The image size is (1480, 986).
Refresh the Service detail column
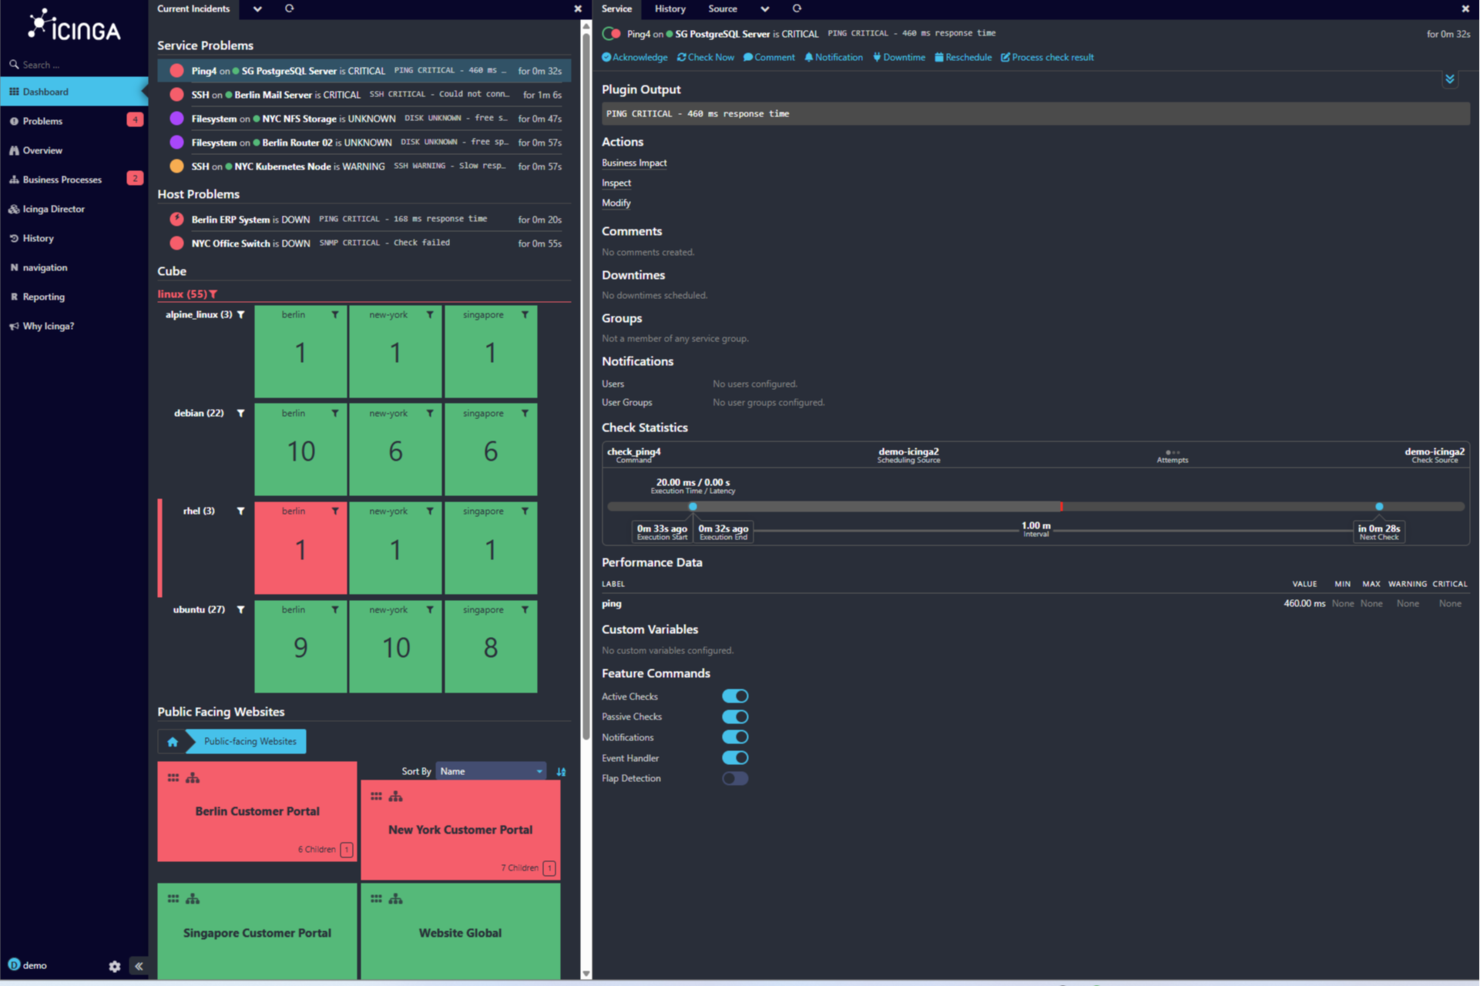797,9
